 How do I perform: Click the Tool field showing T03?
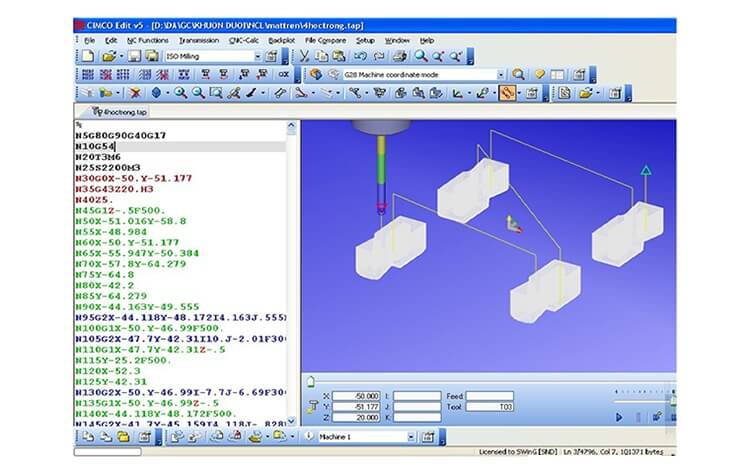pyautogui.click(x=490, y=406)
